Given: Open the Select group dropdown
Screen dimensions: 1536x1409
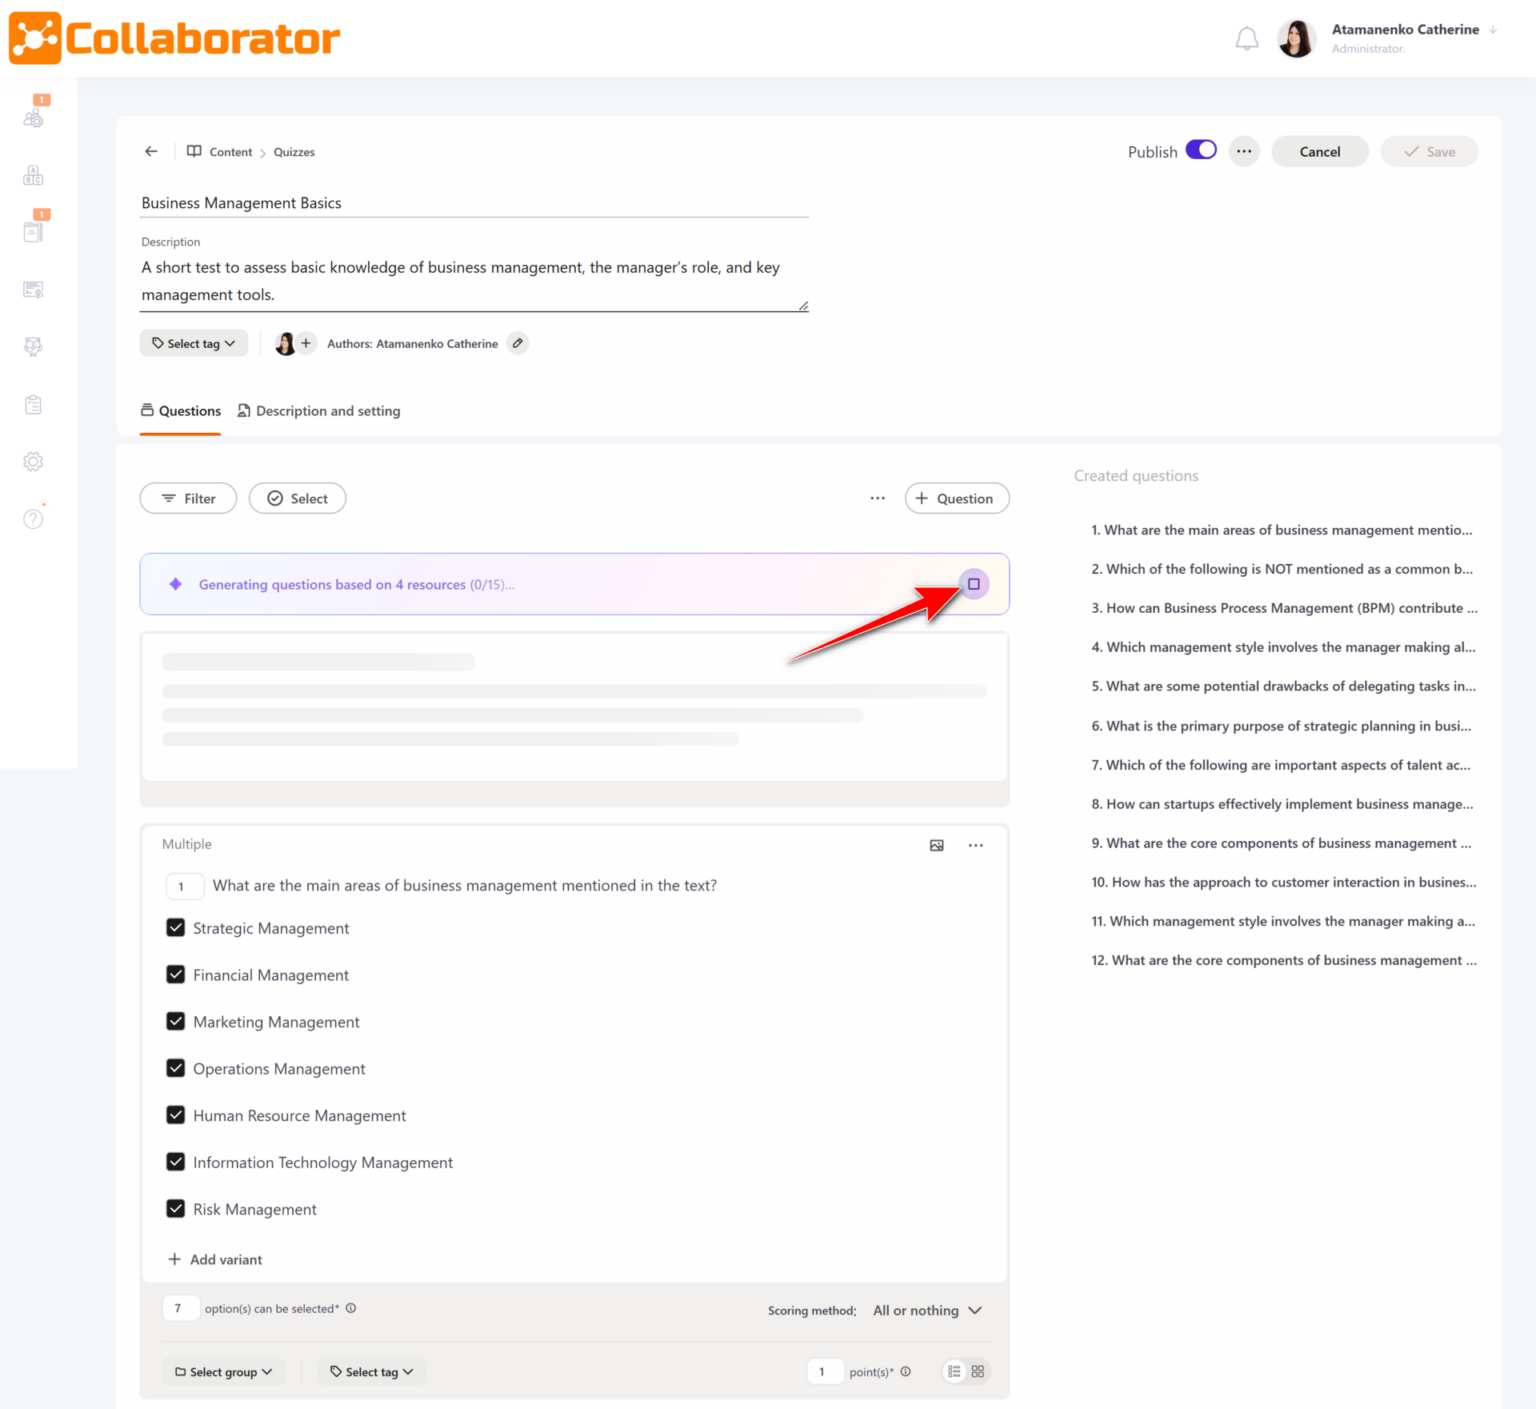Looking at the screenshot, I should 224,1372.
